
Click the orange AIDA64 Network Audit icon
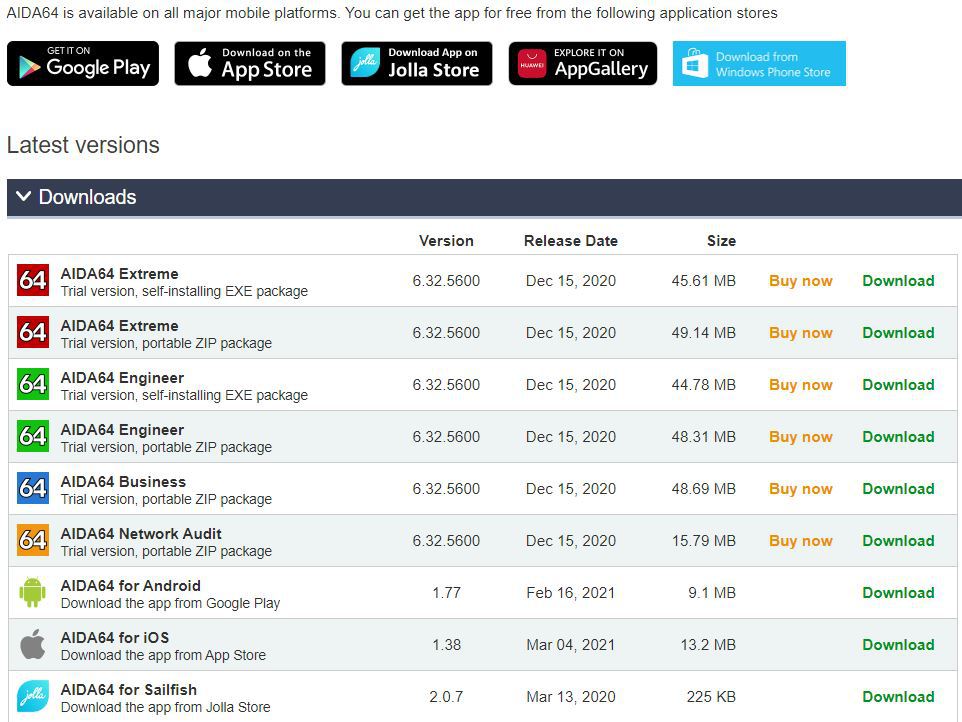(33, 540)
